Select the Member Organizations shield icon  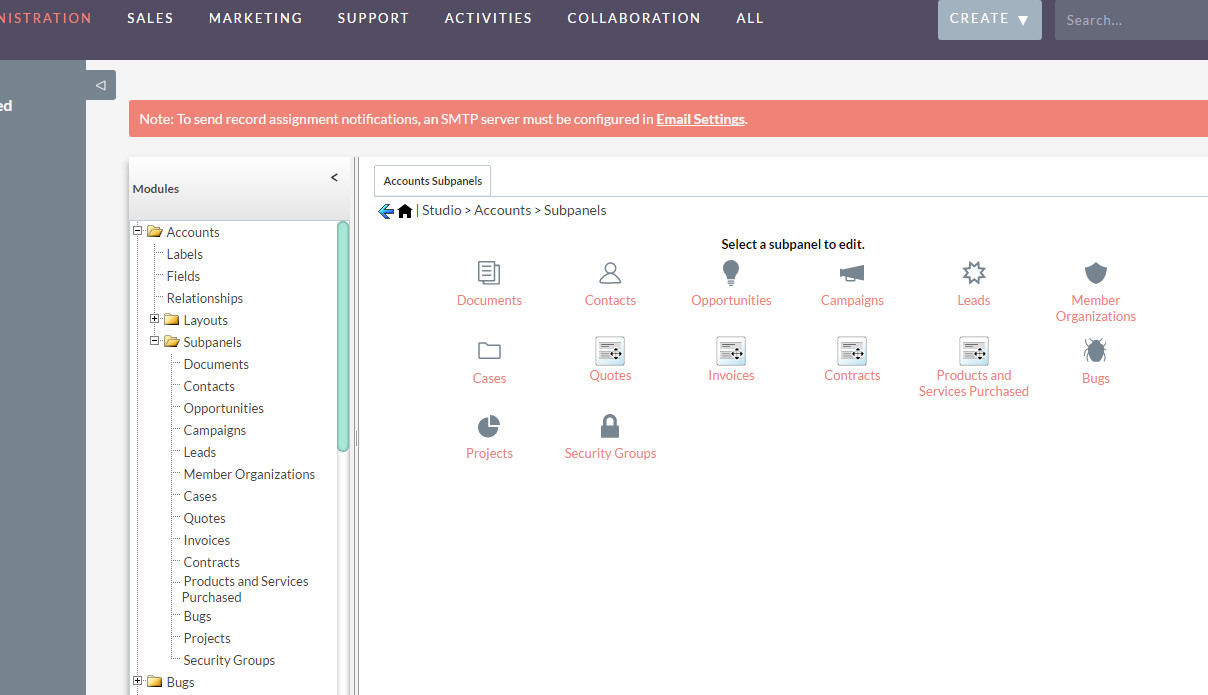tap(1096, 273)
